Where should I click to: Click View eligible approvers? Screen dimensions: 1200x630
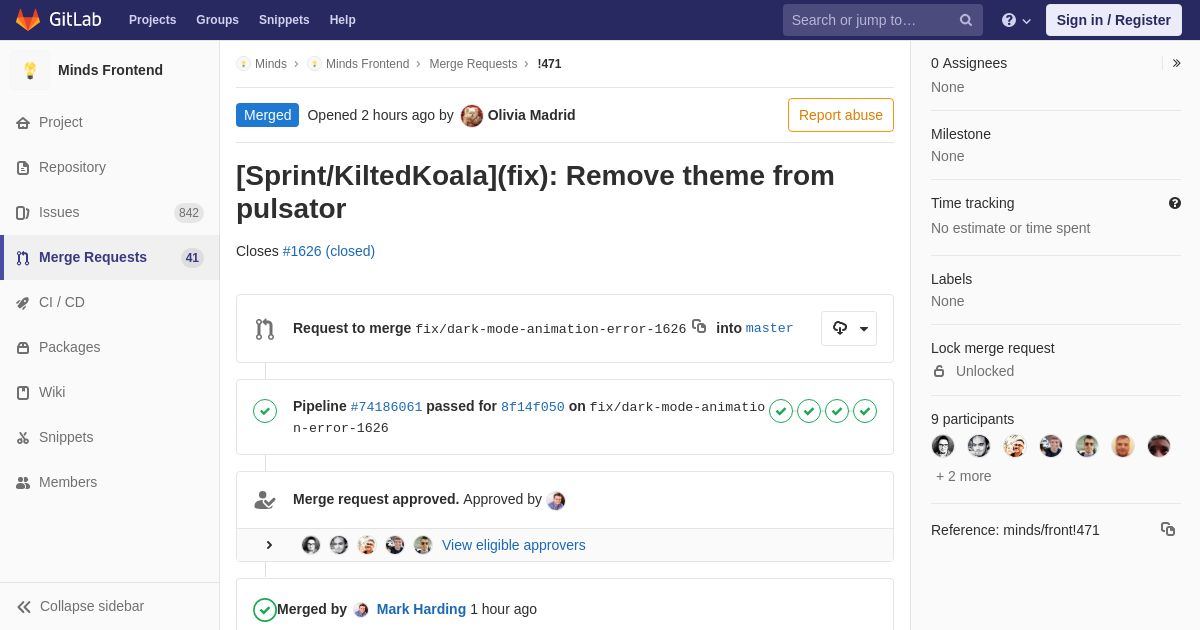[514, 545]
